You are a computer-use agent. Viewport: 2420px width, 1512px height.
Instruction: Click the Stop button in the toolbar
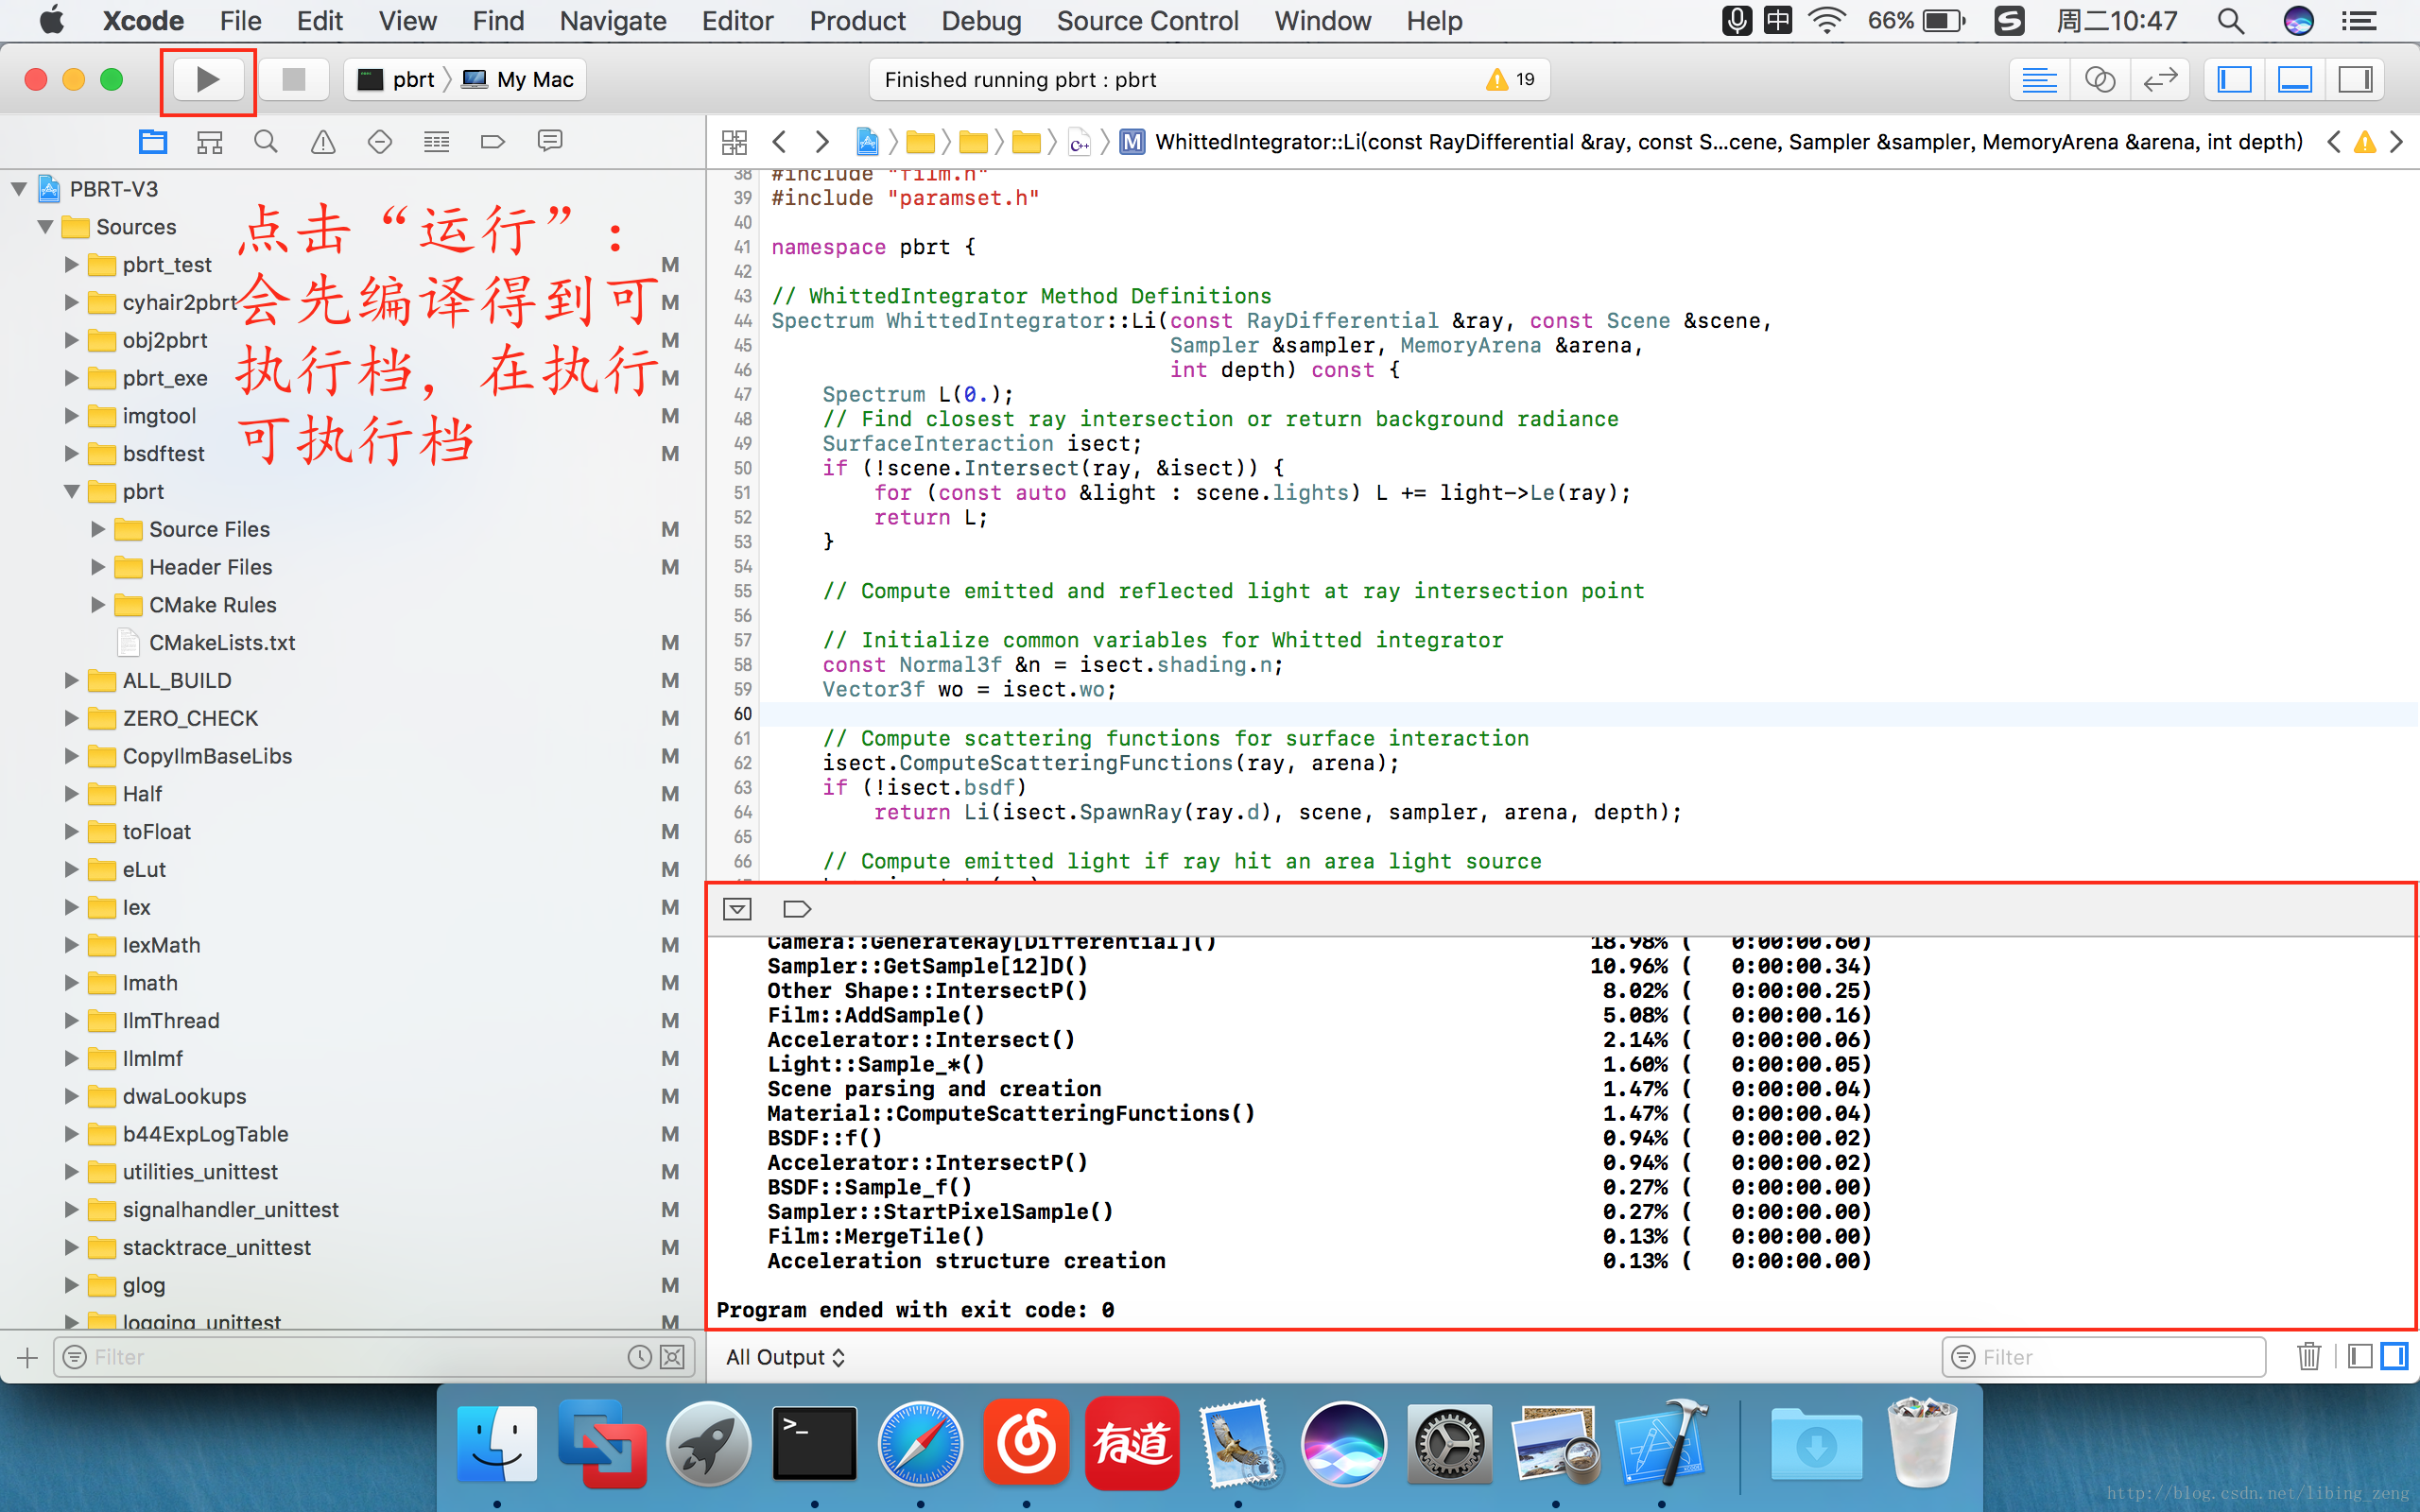tap(293, 79)
